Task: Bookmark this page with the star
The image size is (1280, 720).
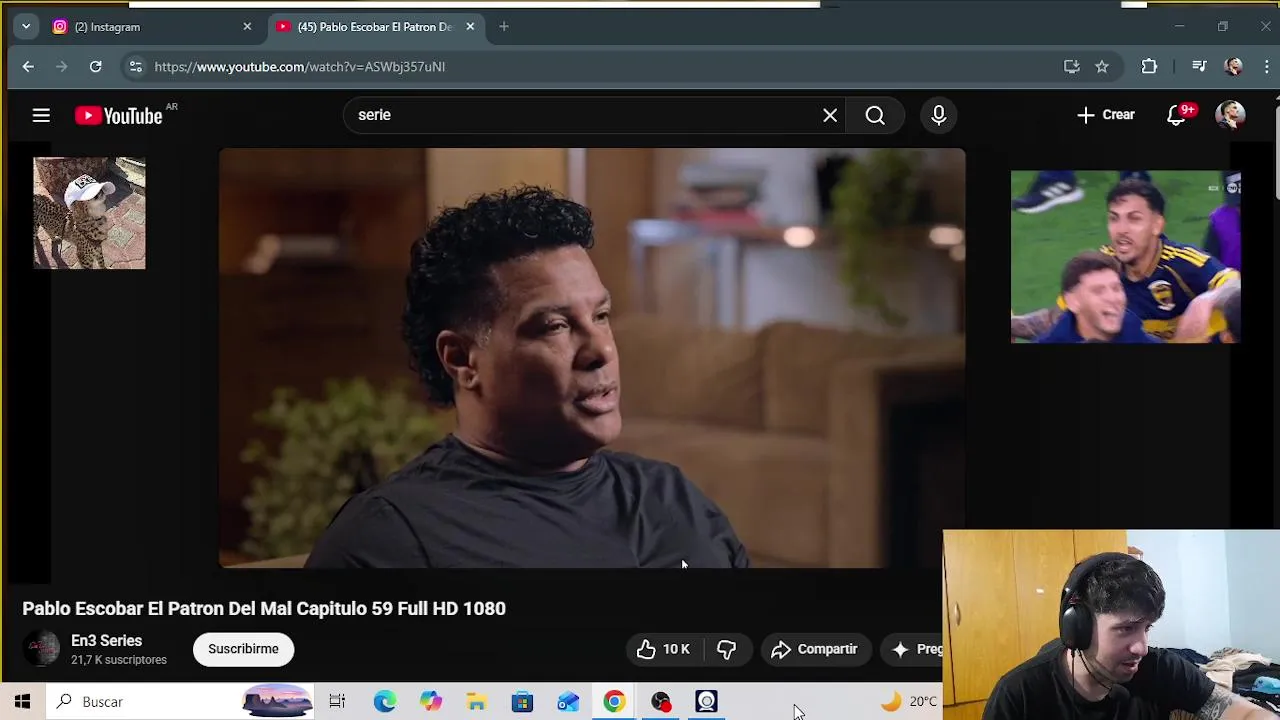Action: point(1101,67)
